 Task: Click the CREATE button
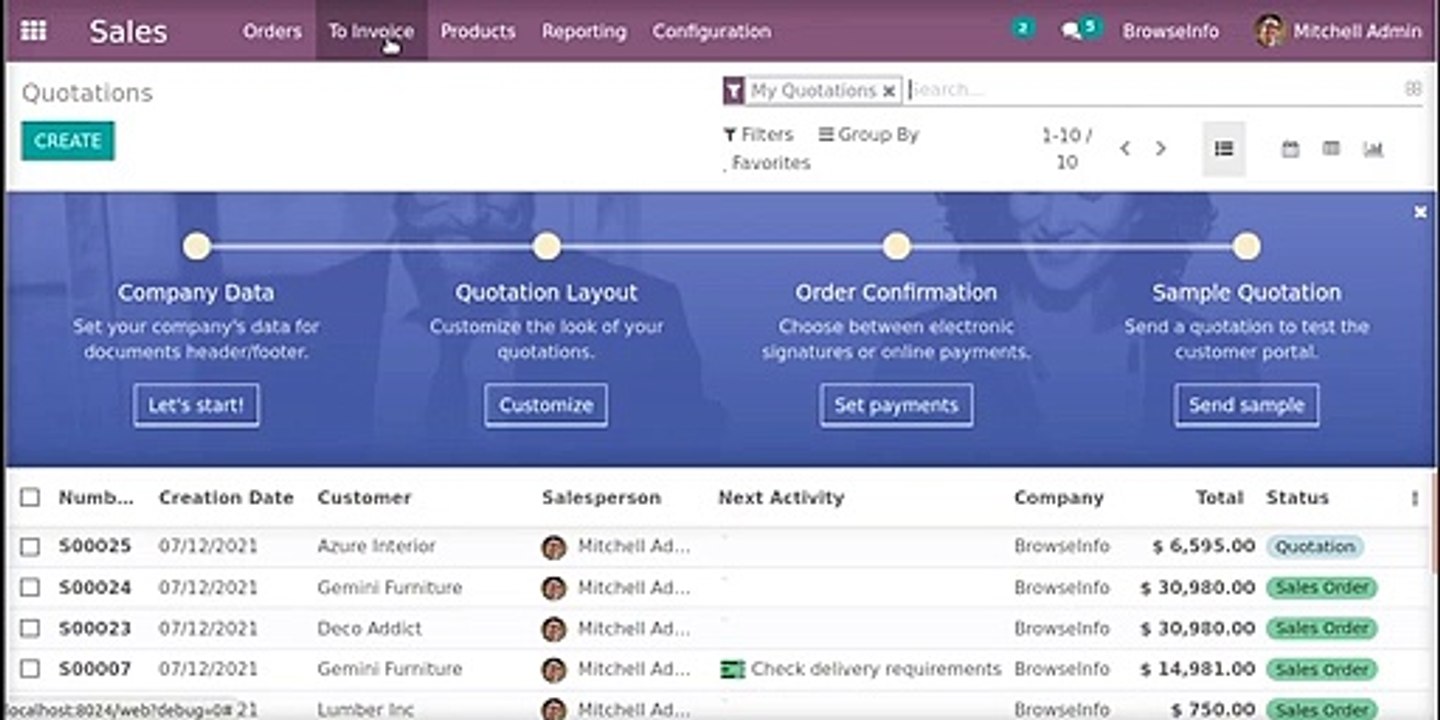pyautogui.click(x=68, y=141)
